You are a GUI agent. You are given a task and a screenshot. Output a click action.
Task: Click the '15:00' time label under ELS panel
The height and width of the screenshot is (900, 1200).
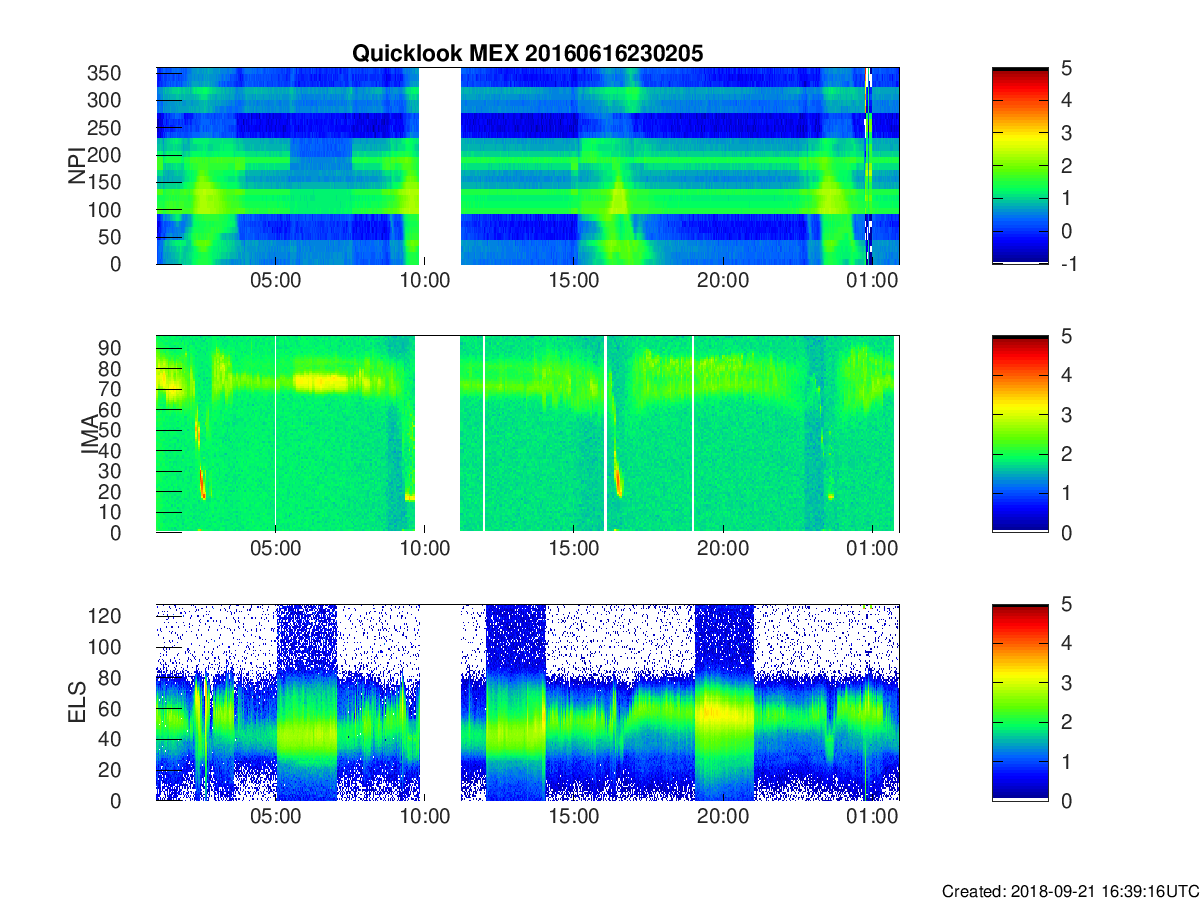[x=574, y=817]
